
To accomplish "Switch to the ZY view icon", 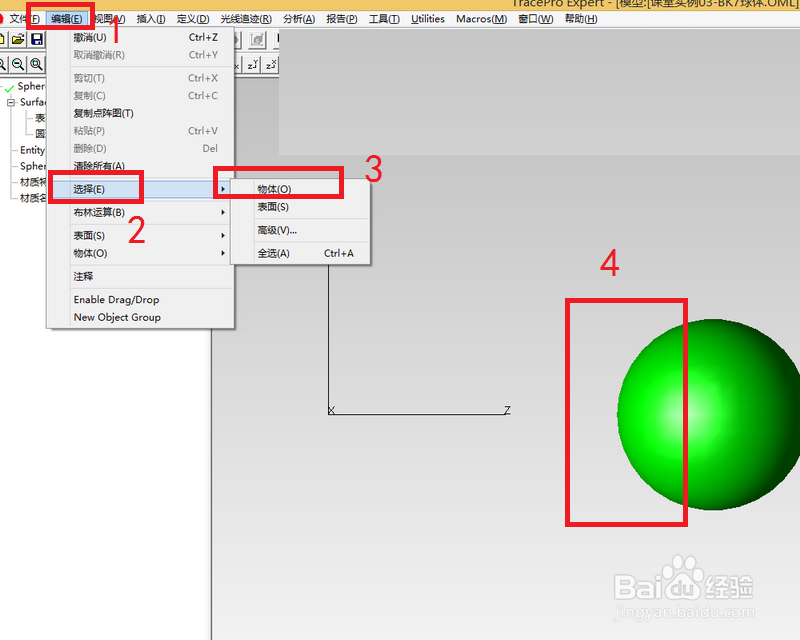I will pos(253,65).
